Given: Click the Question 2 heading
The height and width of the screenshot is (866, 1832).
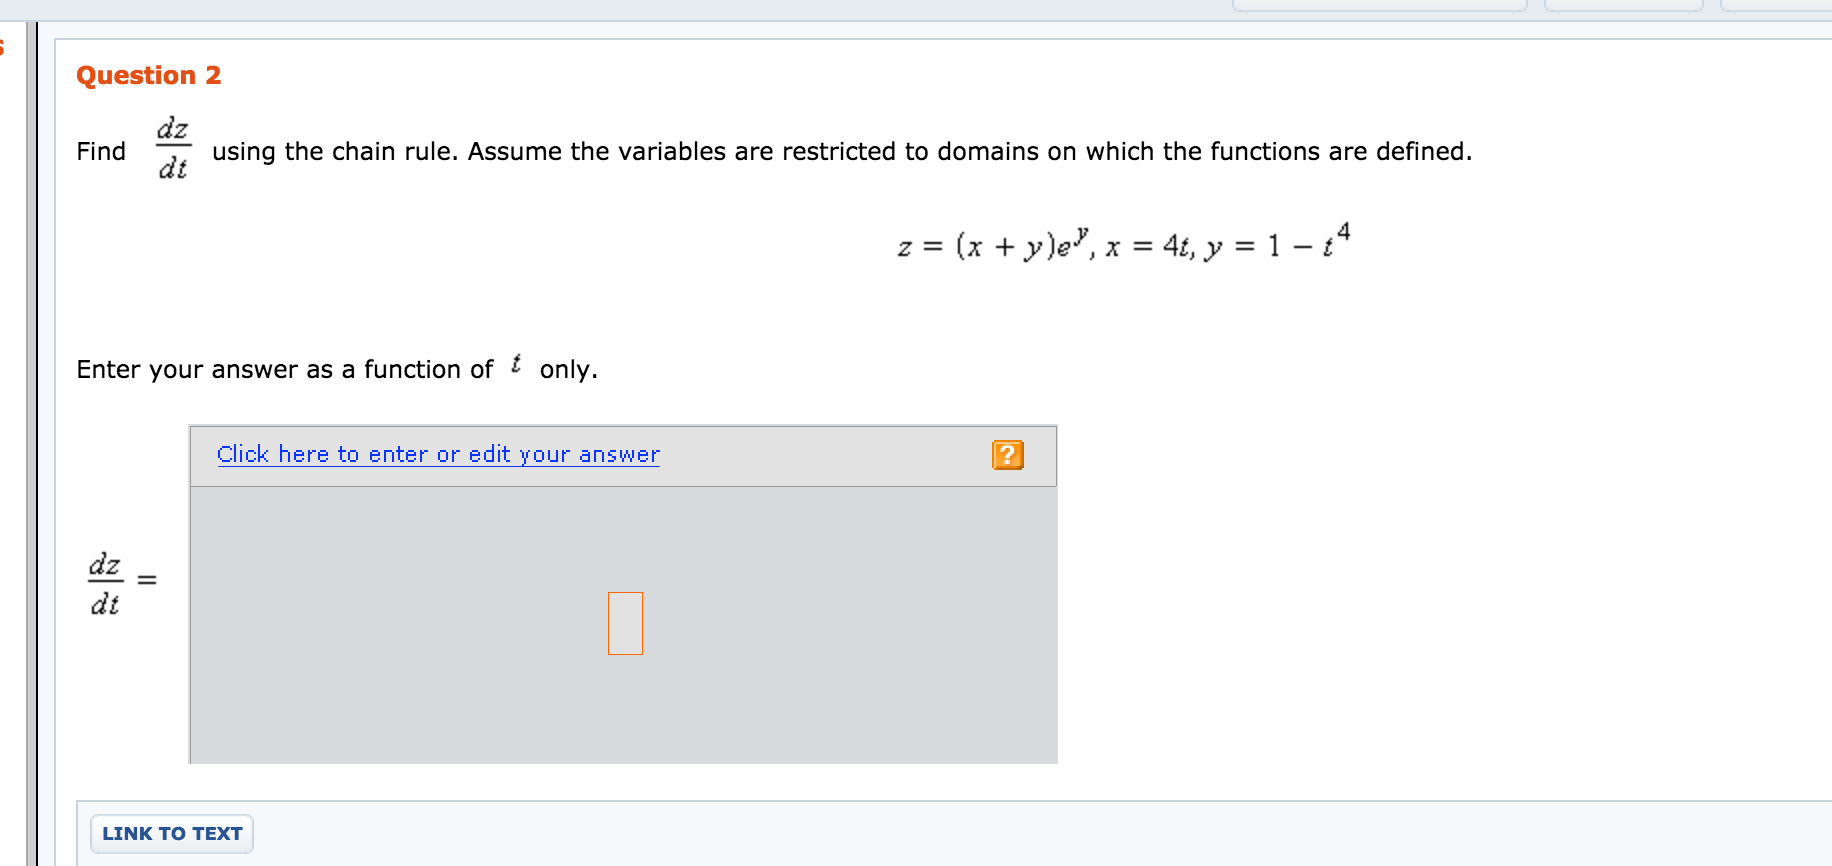Looking at the screenshot, I should pyautogui.click(x=149, y=75).
